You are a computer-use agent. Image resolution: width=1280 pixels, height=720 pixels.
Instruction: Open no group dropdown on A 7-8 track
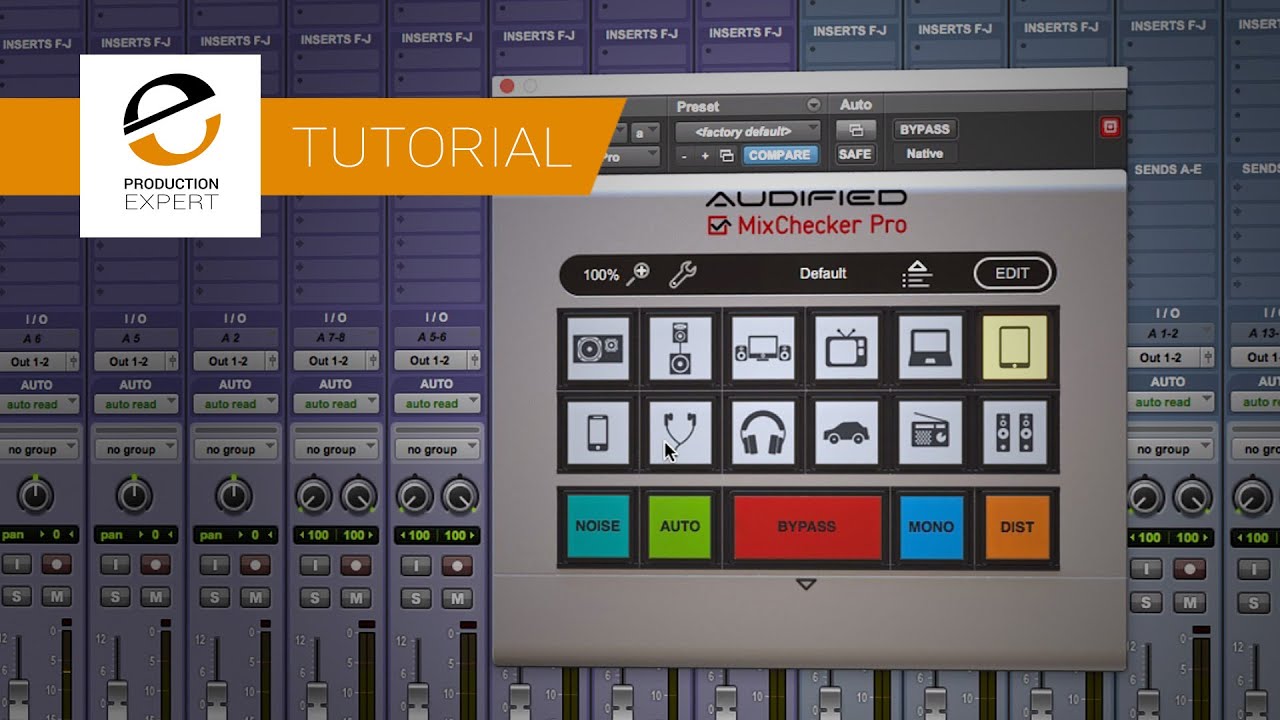[x=338, y=450]
